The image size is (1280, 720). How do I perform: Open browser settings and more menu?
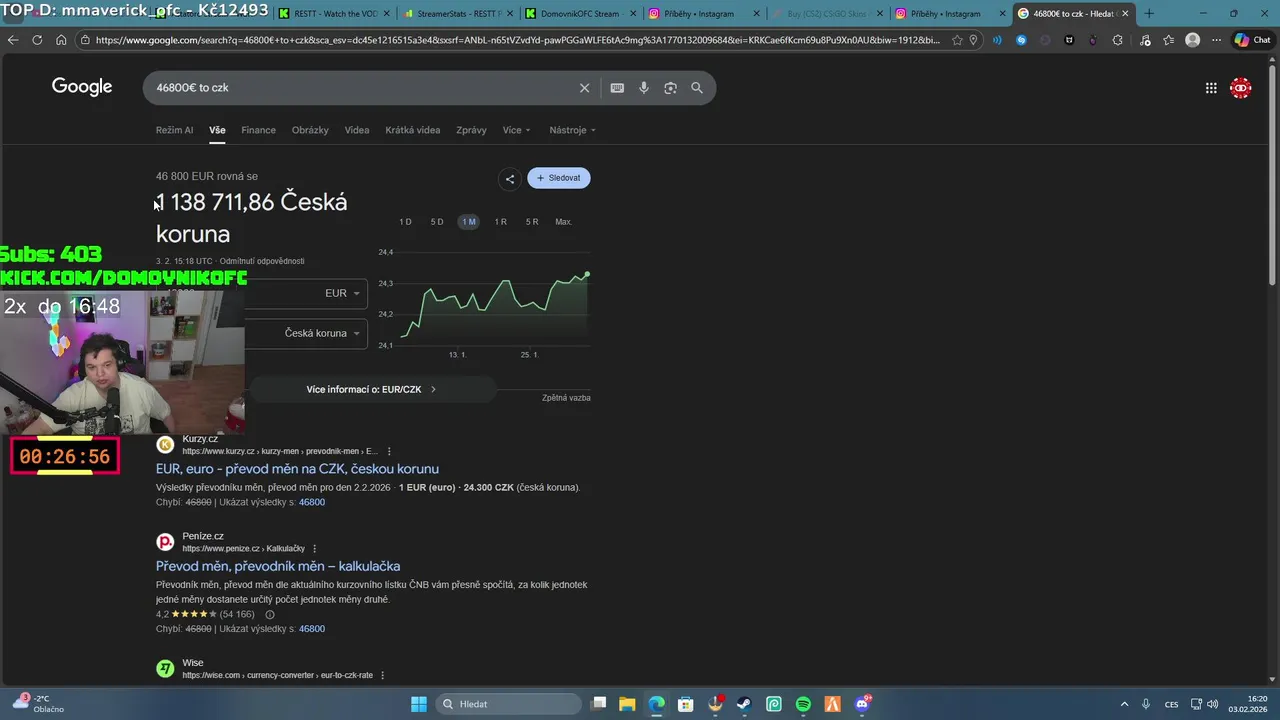point(1216,40)
